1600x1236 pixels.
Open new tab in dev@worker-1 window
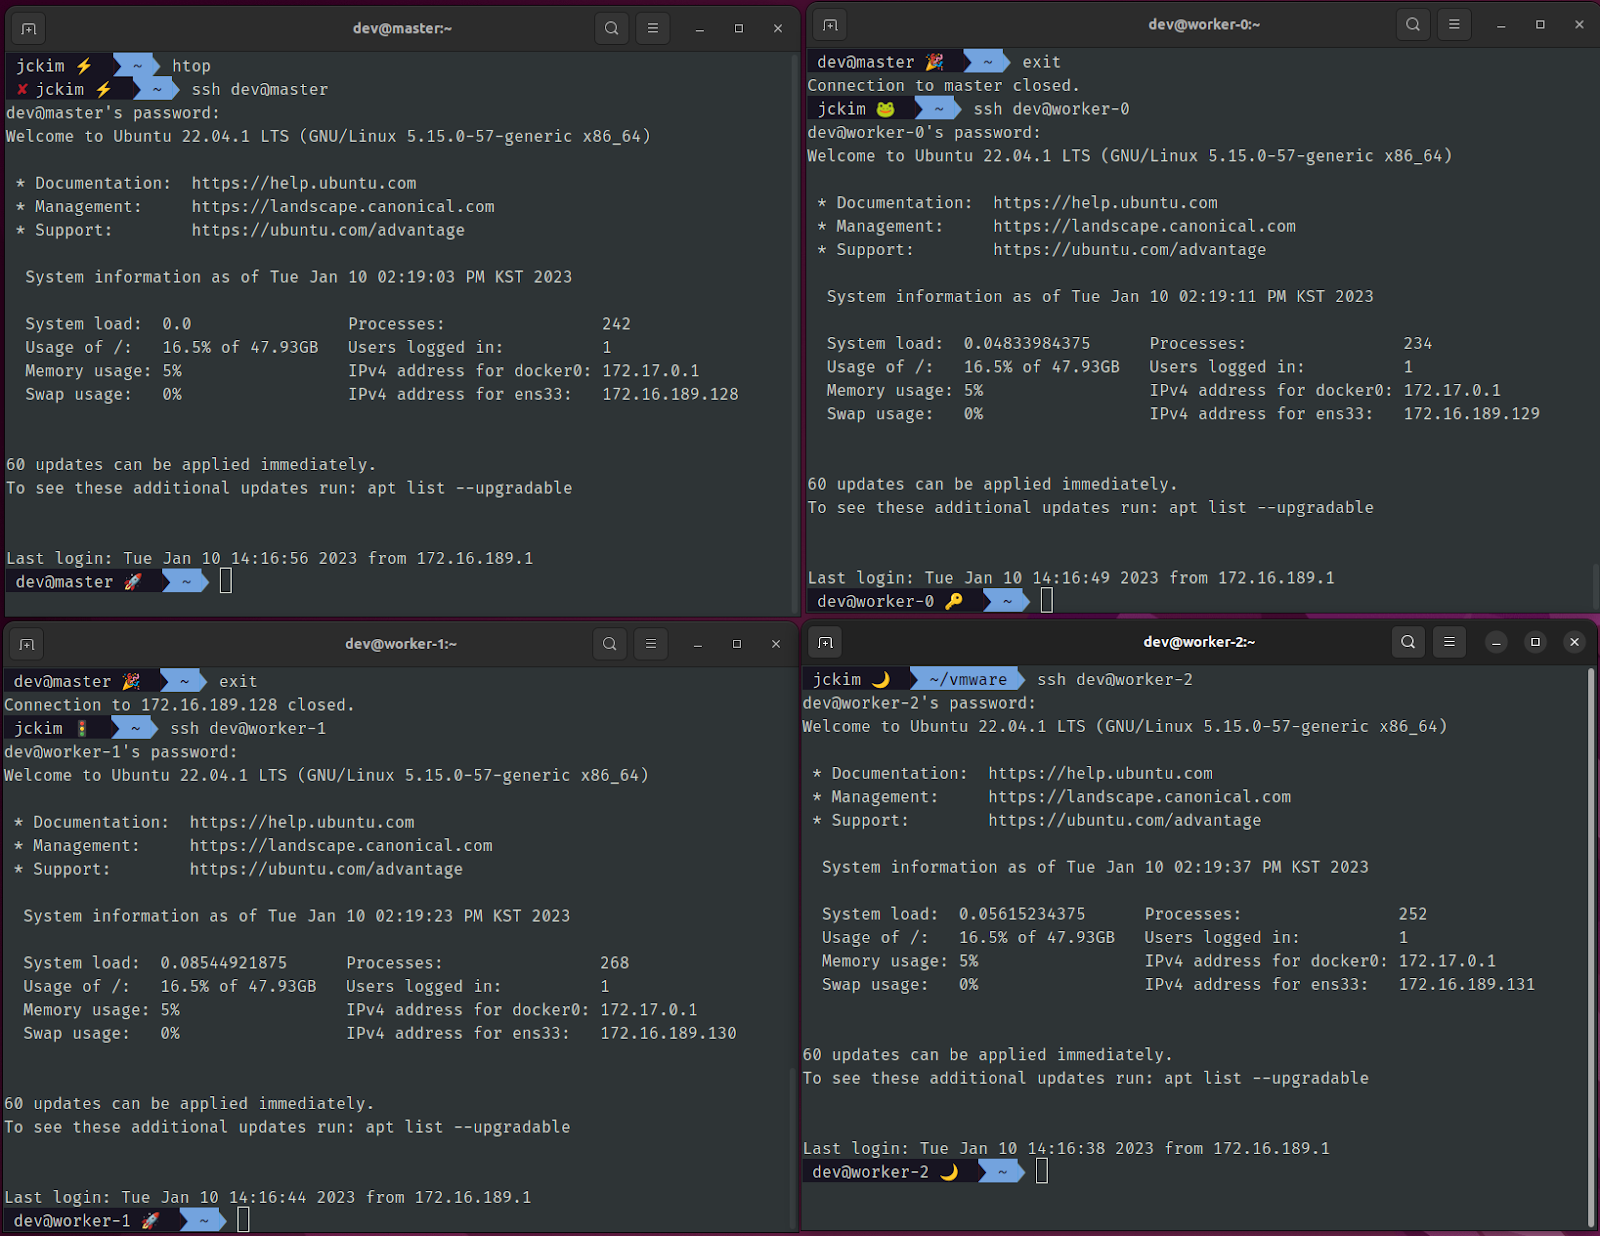27,644
